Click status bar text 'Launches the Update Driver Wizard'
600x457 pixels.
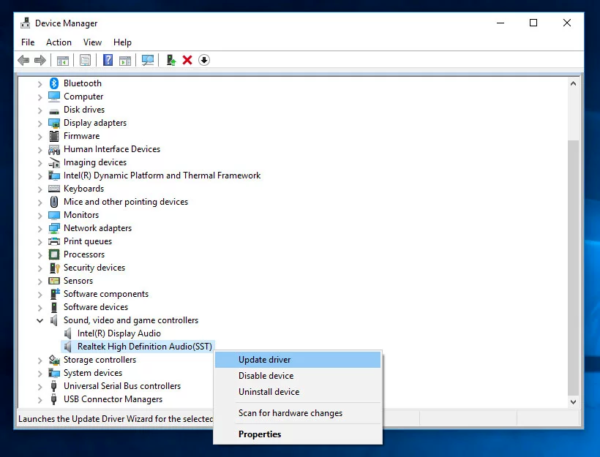click(115, 419)
